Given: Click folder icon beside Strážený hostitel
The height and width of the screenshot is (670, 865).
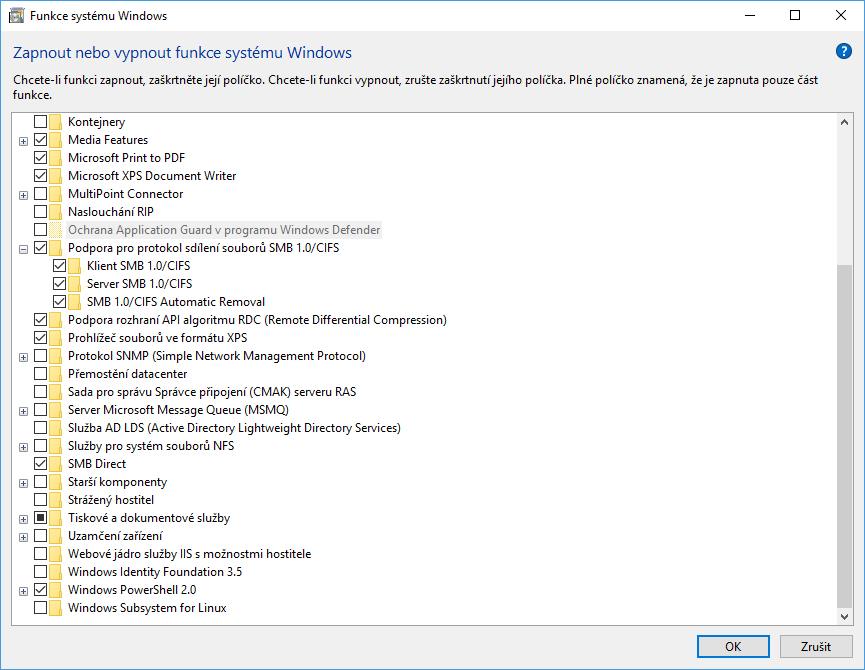Looking at the screenshot, I should (55, 500).
